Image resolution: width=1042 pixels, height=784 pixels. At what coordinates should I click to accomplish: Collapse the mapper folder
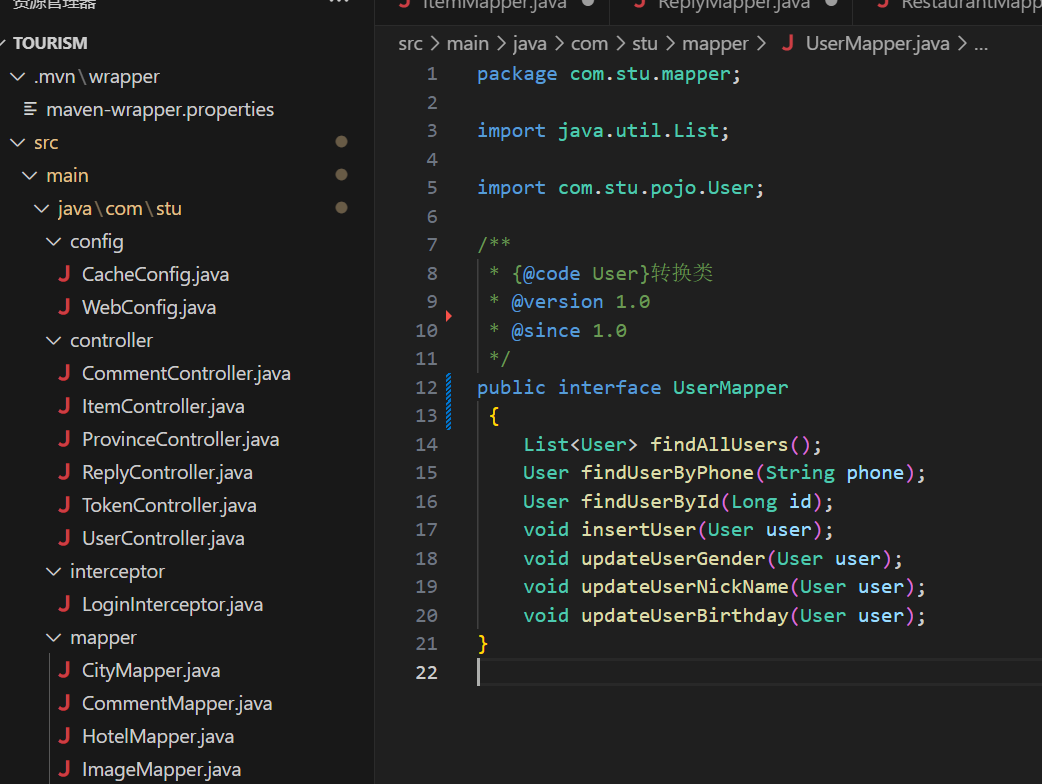coord(53,638)
